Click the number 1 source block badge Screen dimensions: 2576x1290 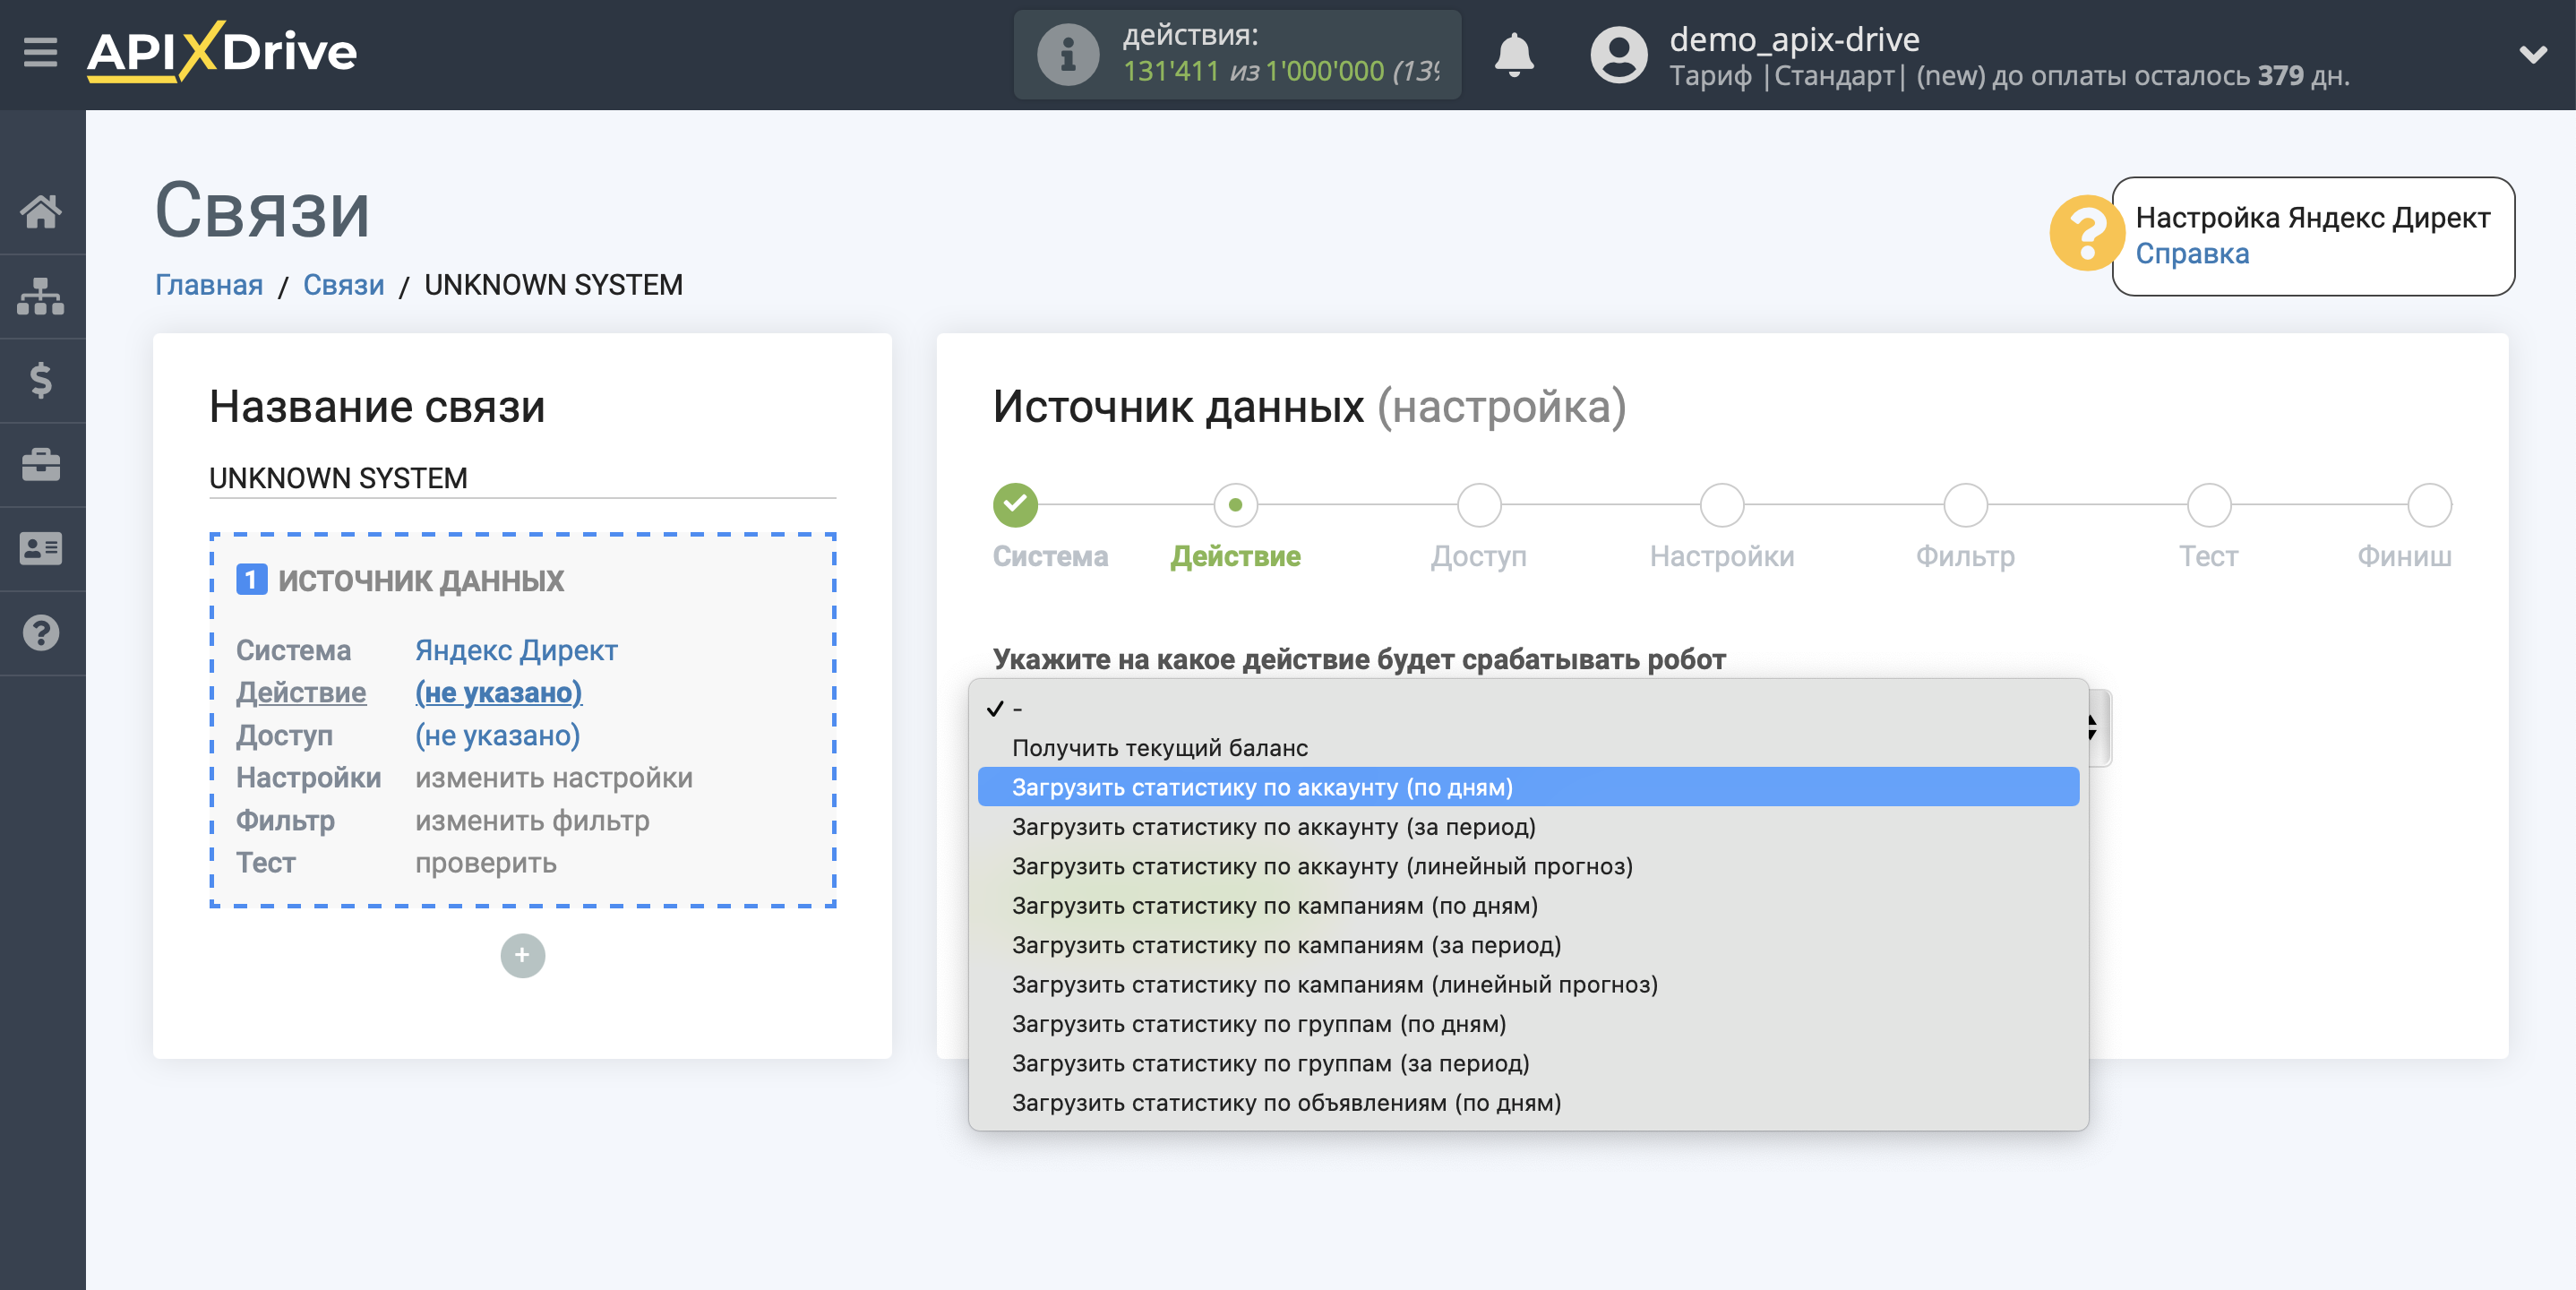(251, 580)
